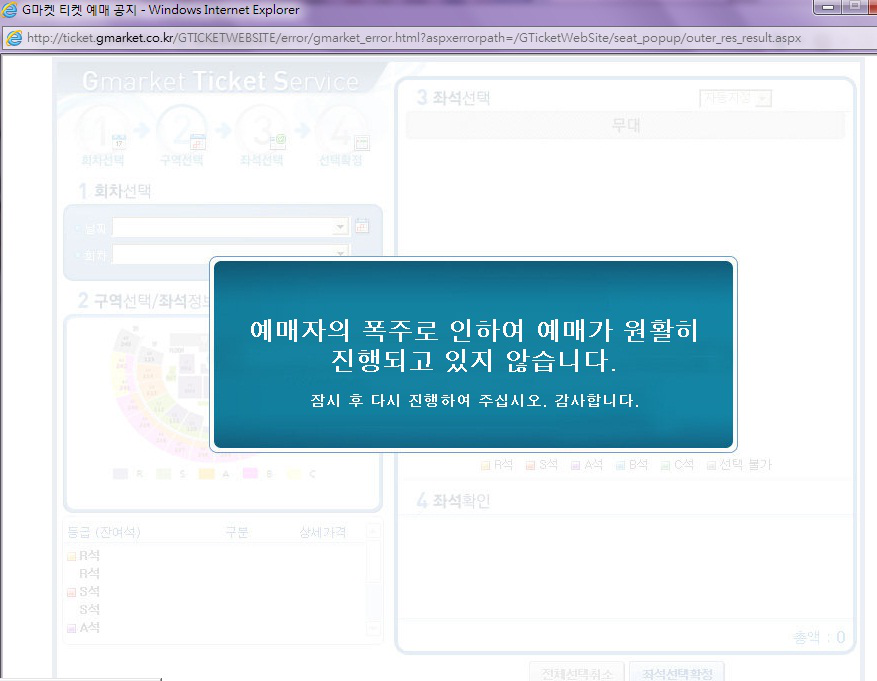The height and width of the screenshot is (681, 877).
Task: Expand the 날짜 date dropdown
Action: point(341,227)
